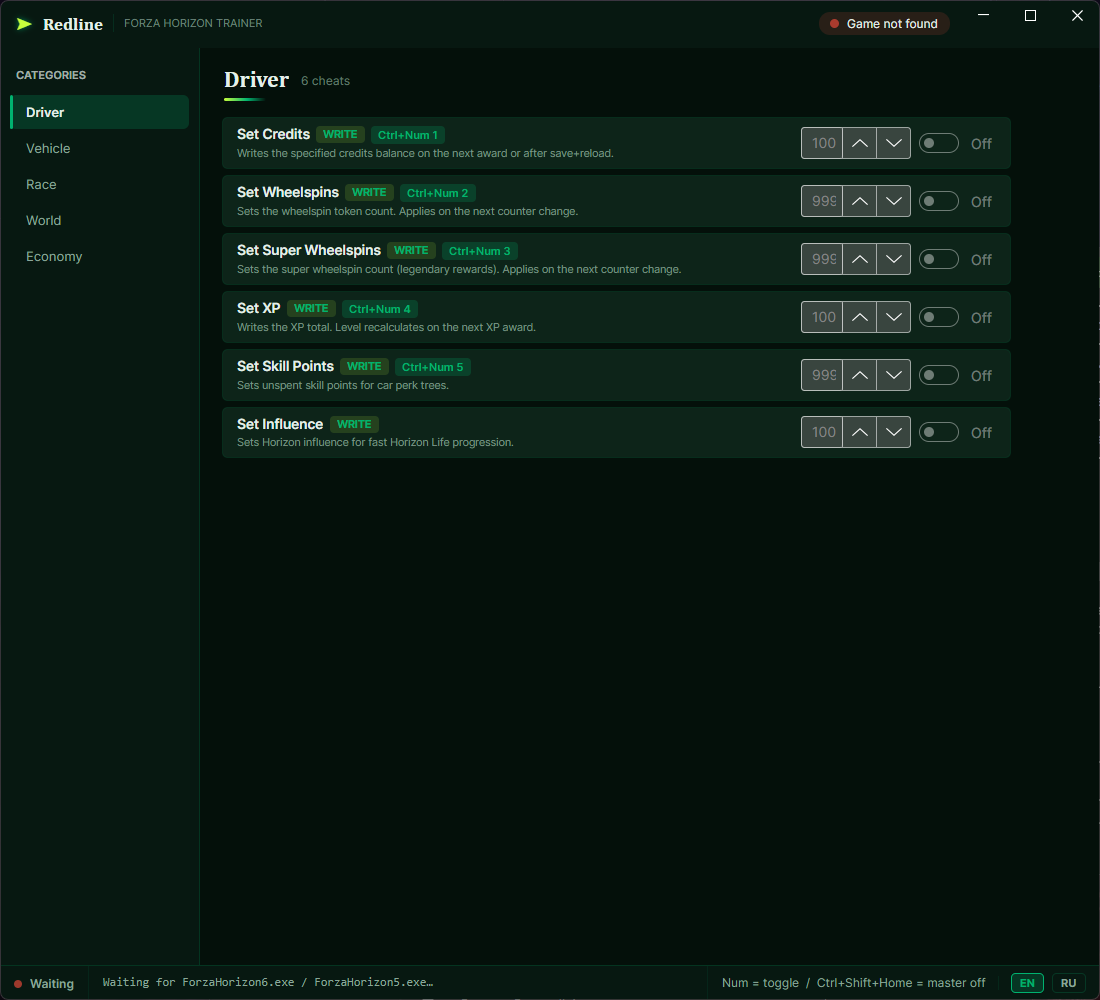Decrease Set Wheelspins value with down arrow
The image size is (1100, 1000).
893,201
